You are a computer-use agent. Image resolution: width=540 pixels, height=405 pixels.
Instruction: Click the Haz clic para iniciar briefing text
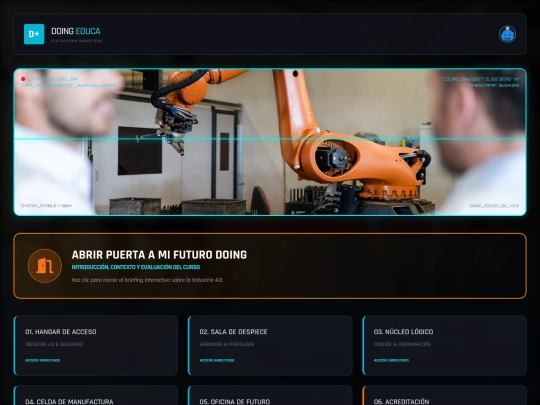pos(147,280)
